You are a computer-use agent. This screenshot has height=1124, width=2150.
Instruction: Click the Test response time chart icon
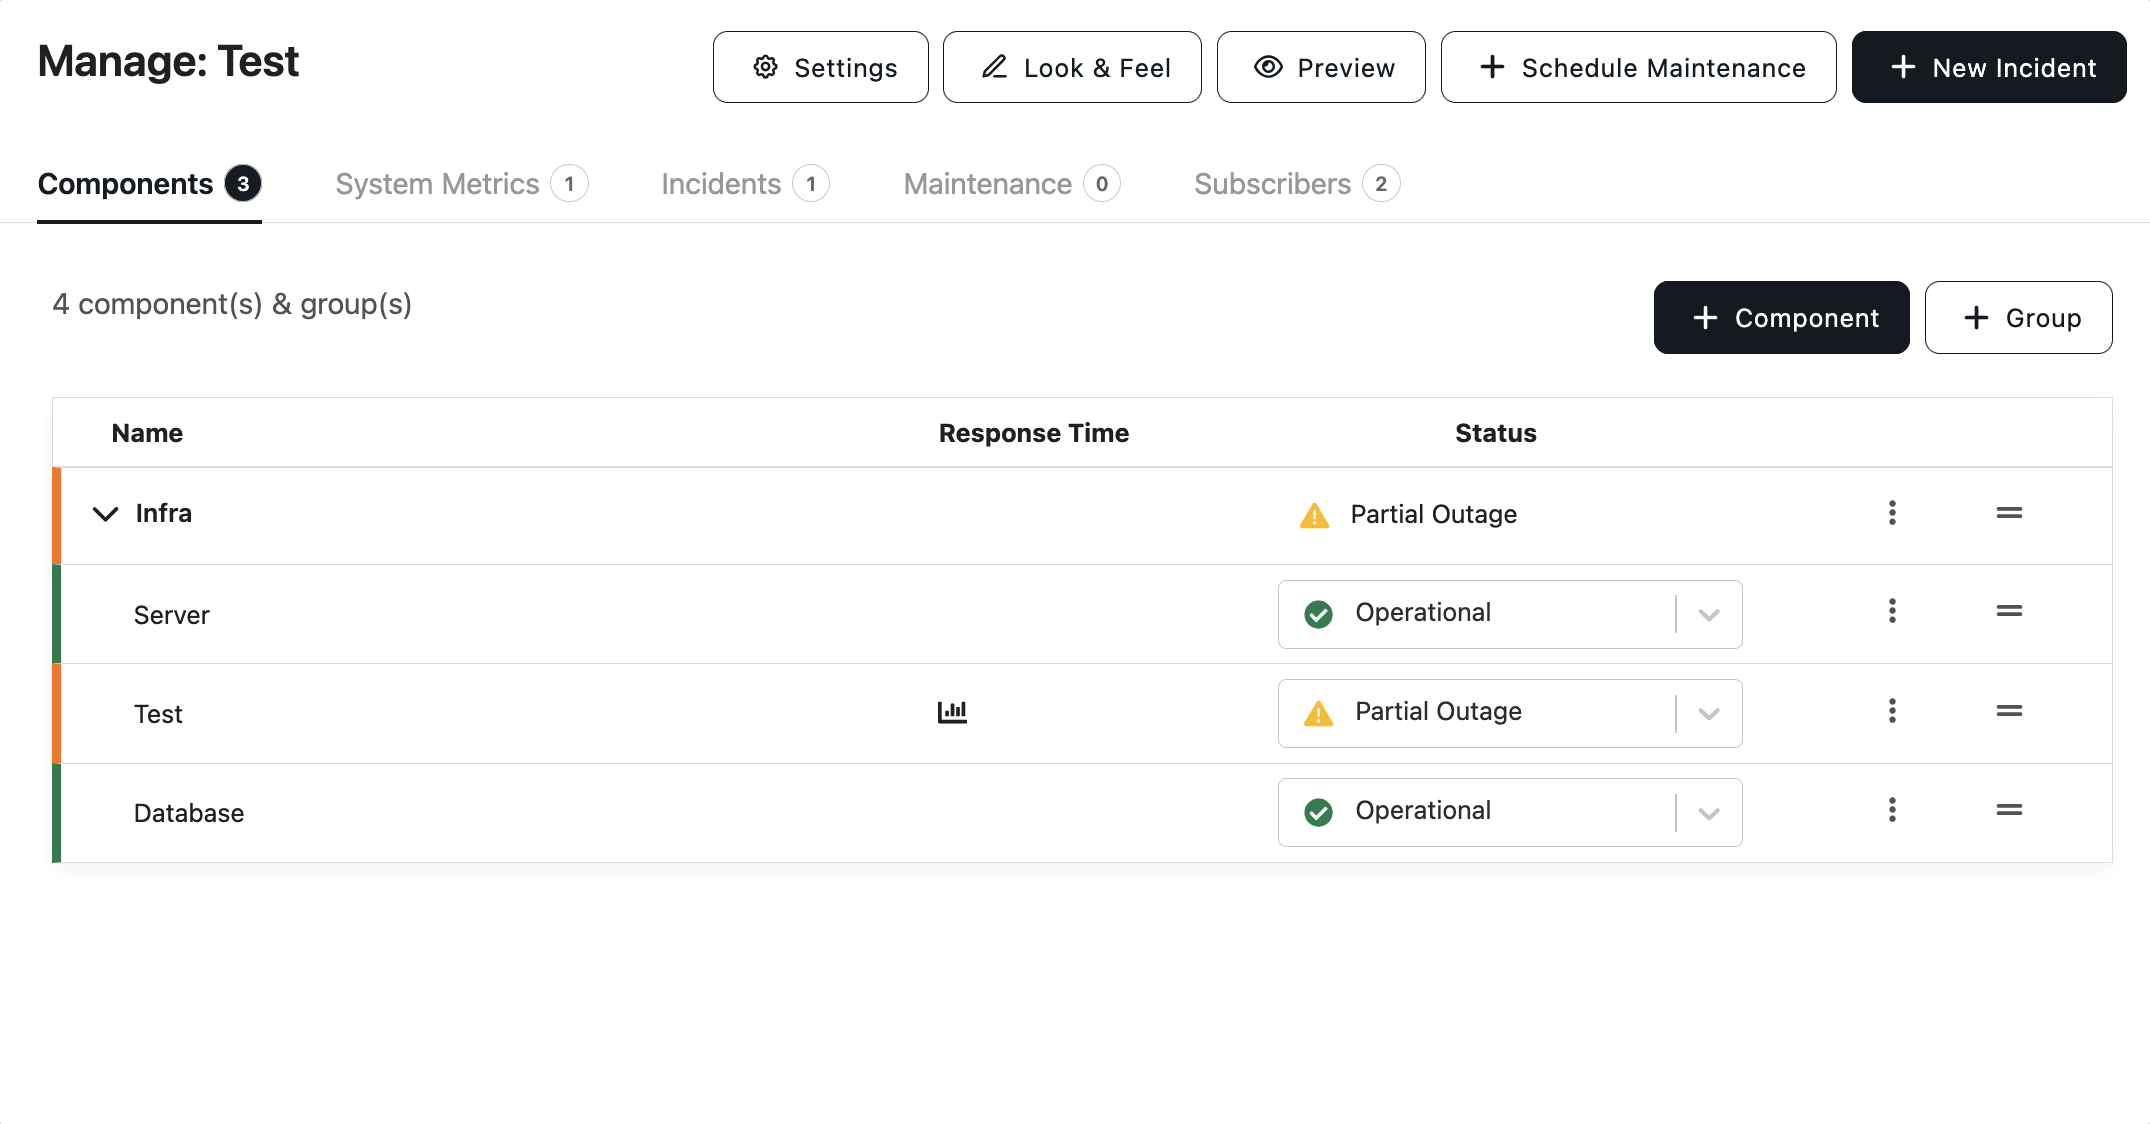click(x=952, y=712)
